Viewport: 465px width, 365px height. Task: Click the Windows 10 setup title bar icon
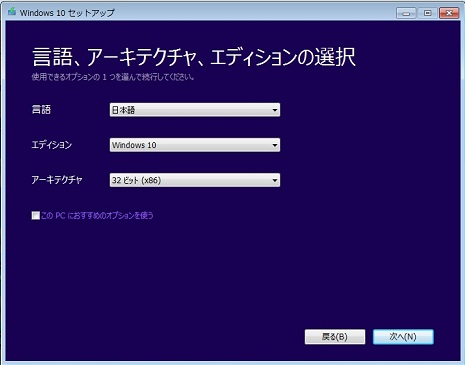click(12, 12)
